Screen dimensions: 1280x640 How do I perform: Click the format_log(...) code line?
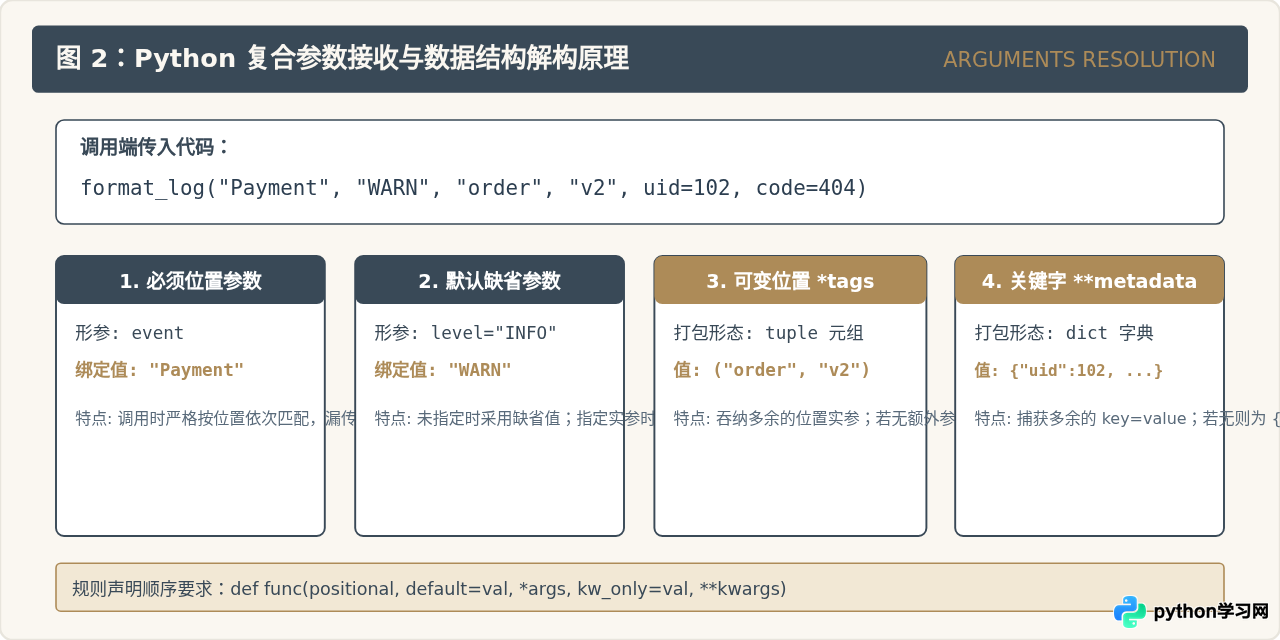coord(474,188)
